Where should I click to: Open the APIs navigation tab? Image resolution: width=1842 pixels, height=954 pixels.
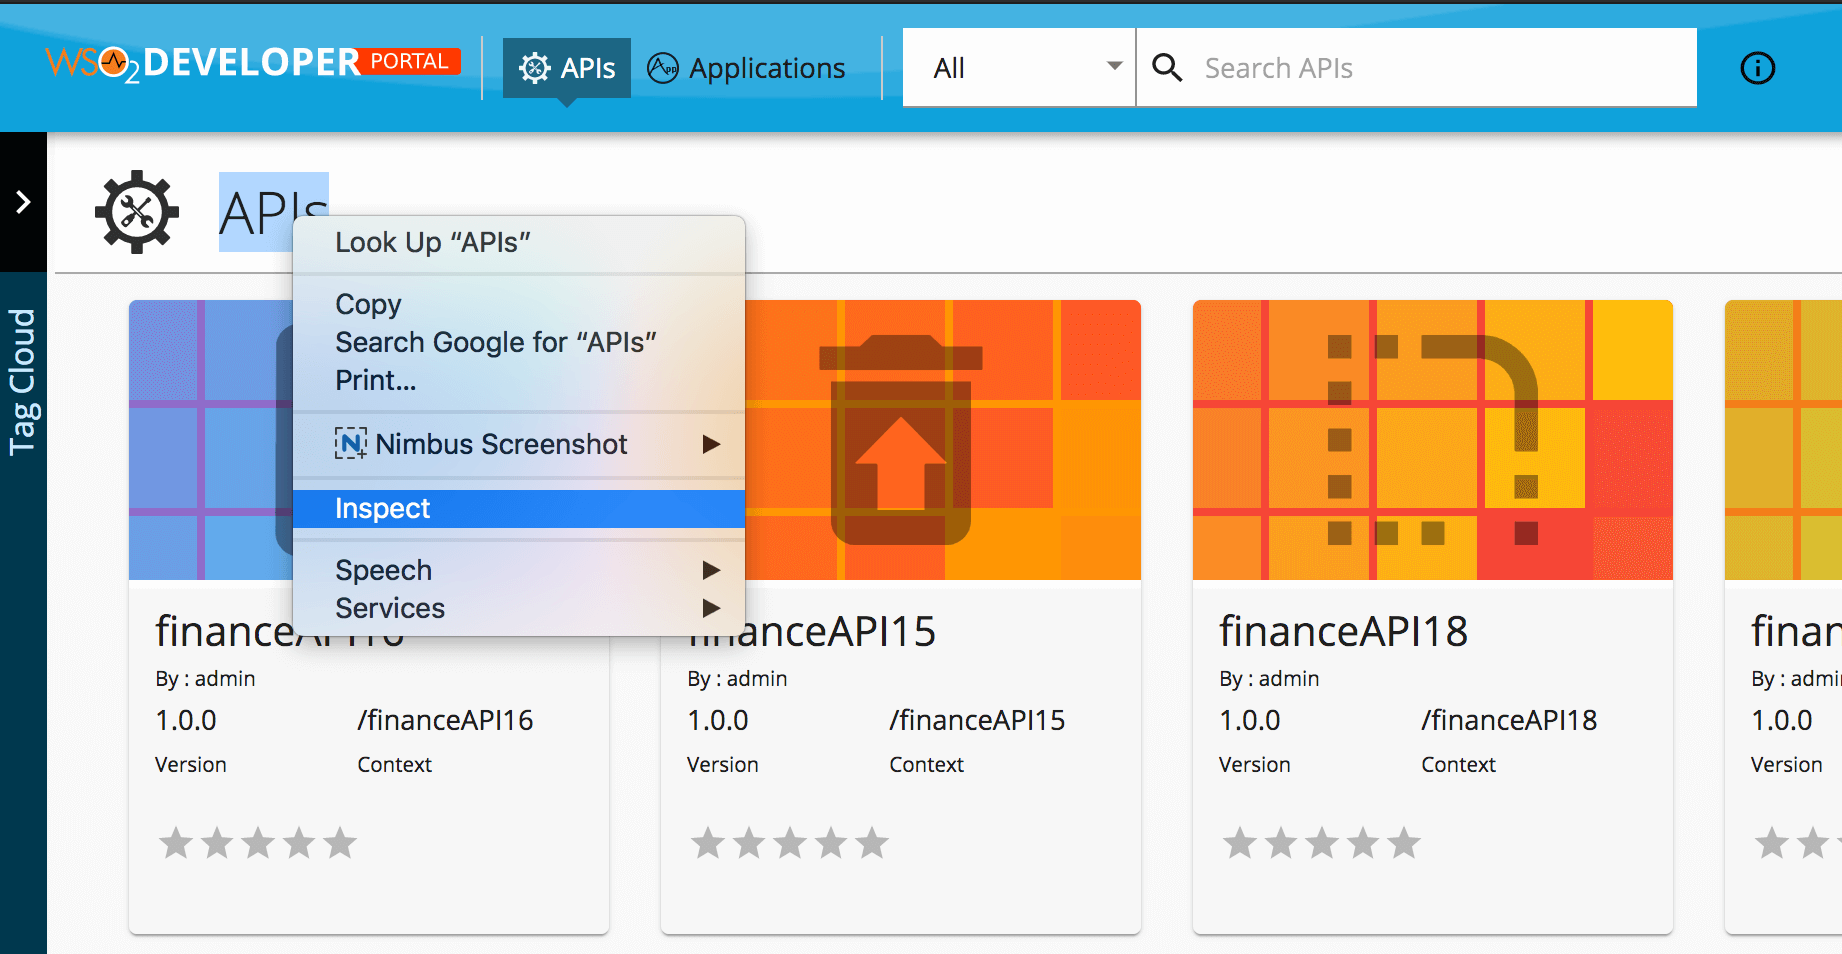click(567, 68)
